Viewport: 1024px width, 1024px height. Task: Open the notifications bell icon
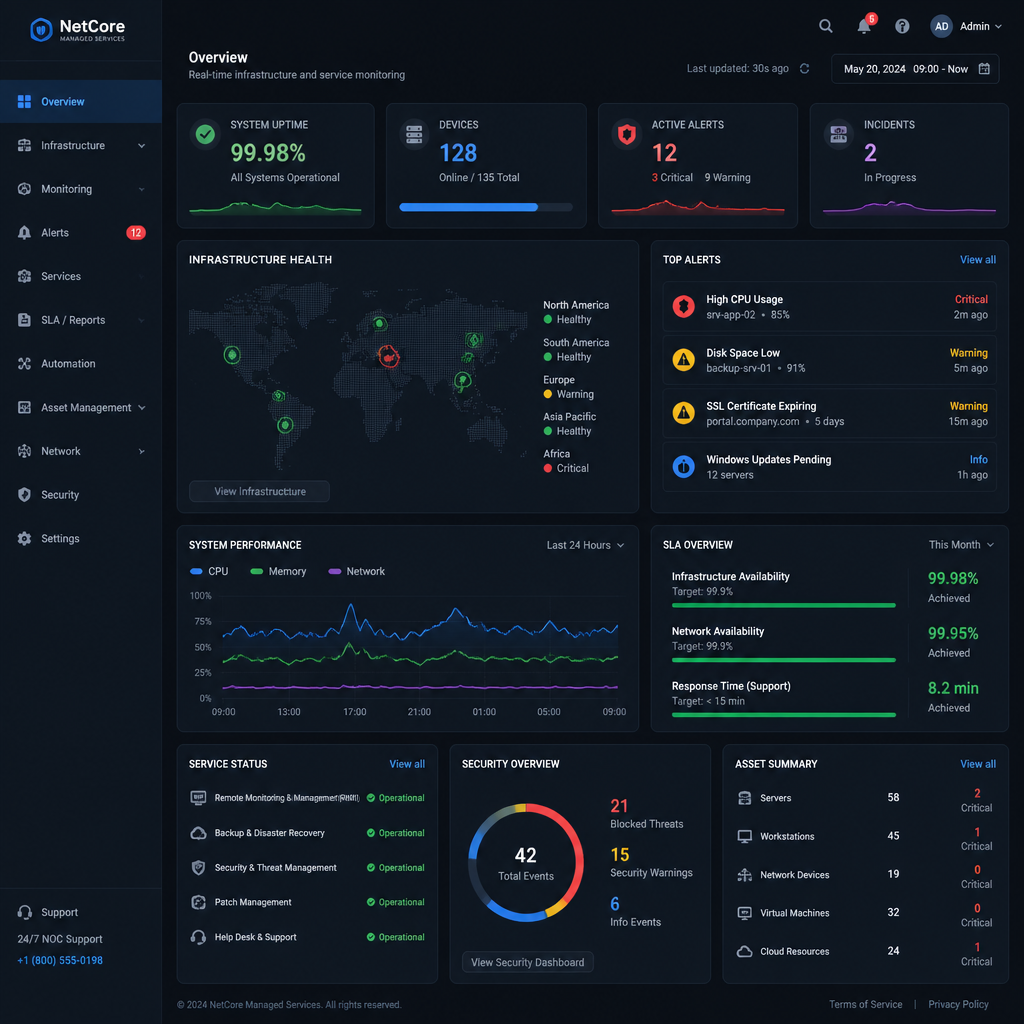(865, 25)
